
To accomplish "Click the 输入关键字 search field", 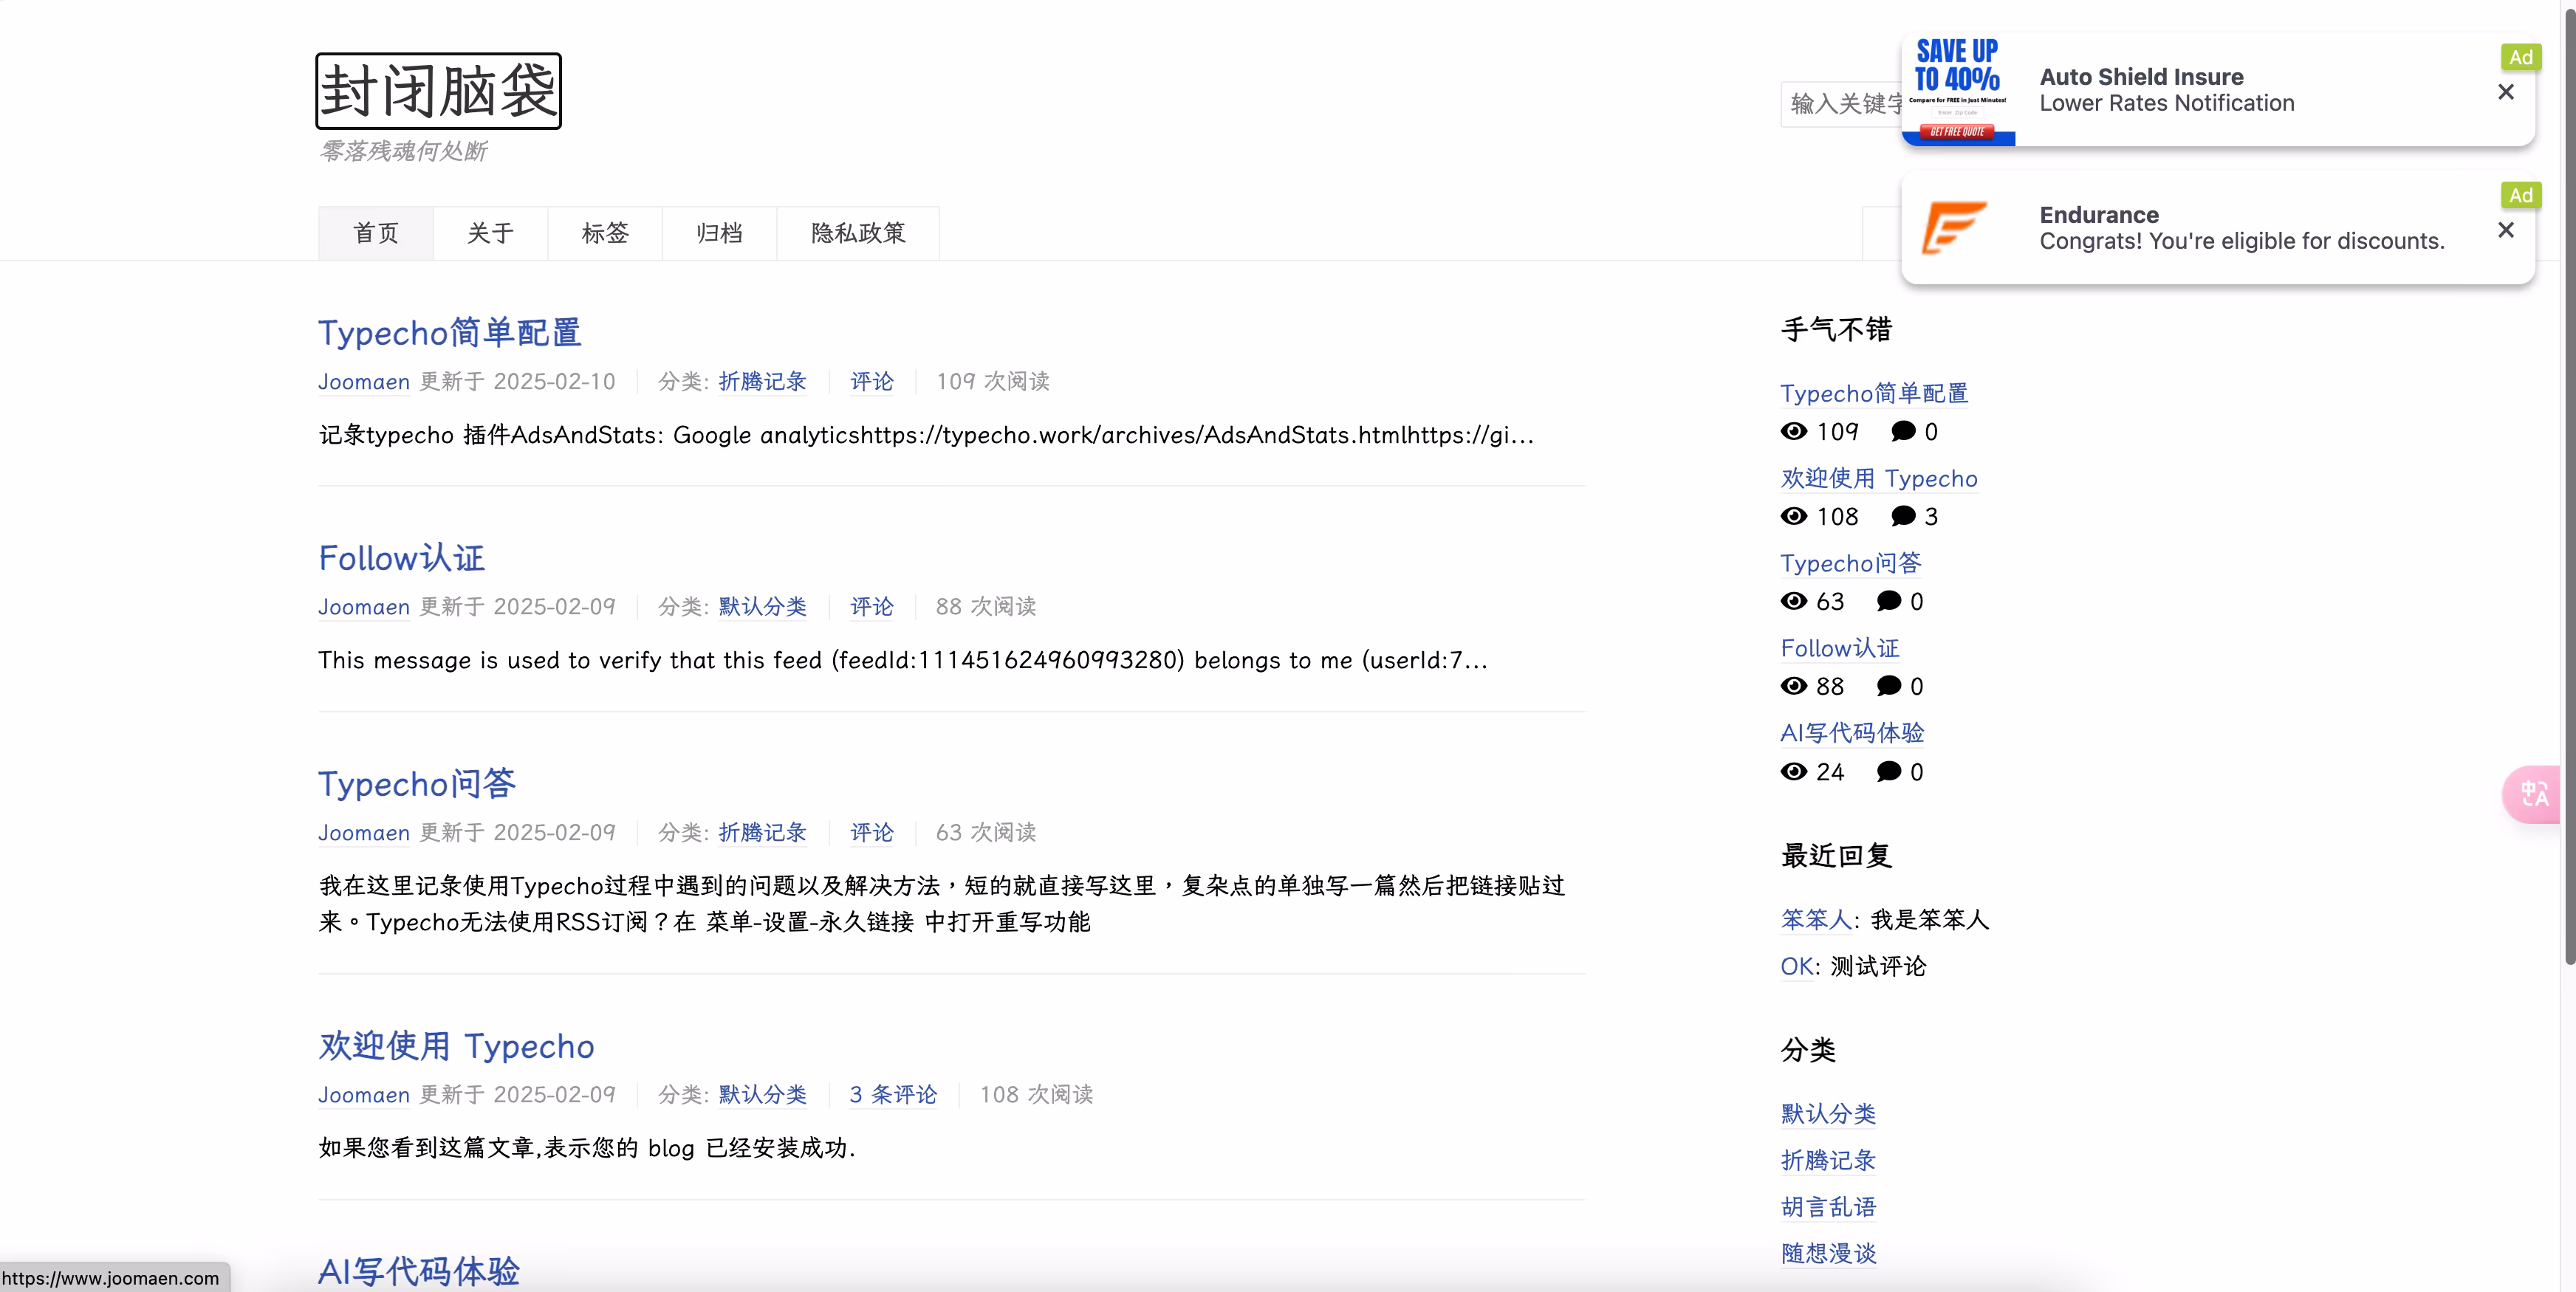I will click(1840, 104).
